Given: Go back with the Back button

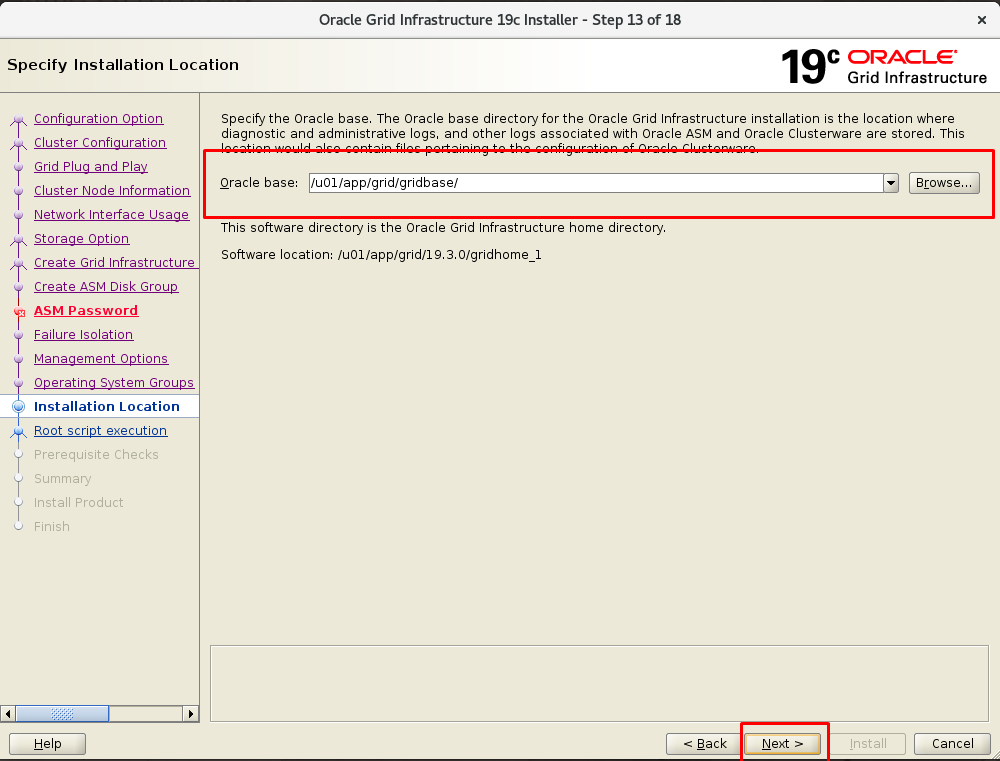Looking at the screenshot, I should (x=704, y=744).
